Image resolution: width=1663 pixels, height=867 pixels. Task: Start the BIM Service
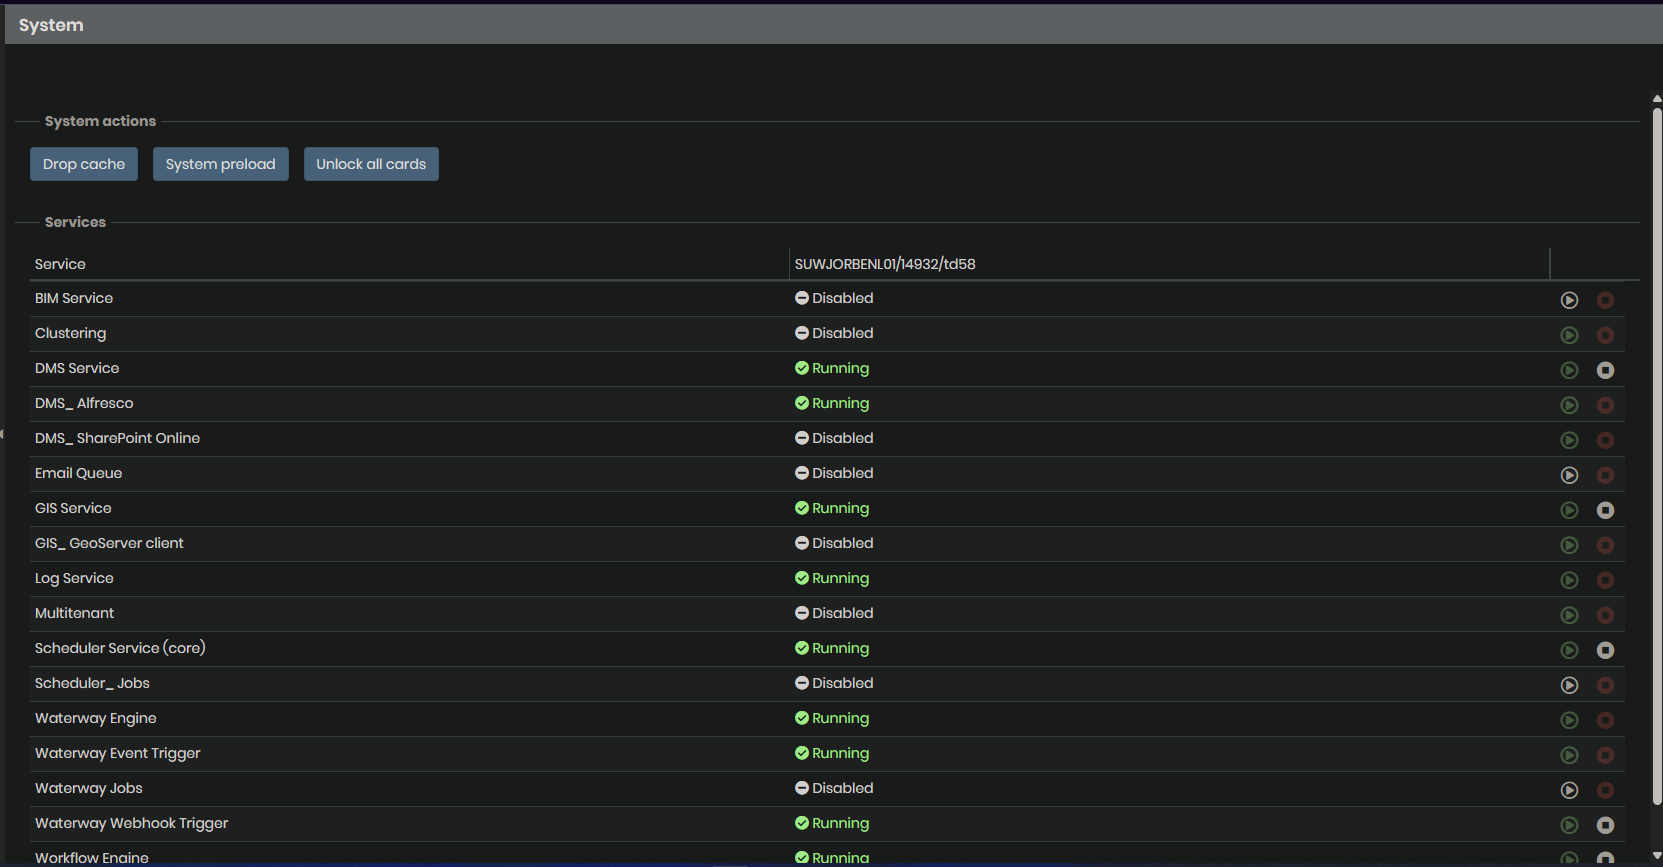1569,300
